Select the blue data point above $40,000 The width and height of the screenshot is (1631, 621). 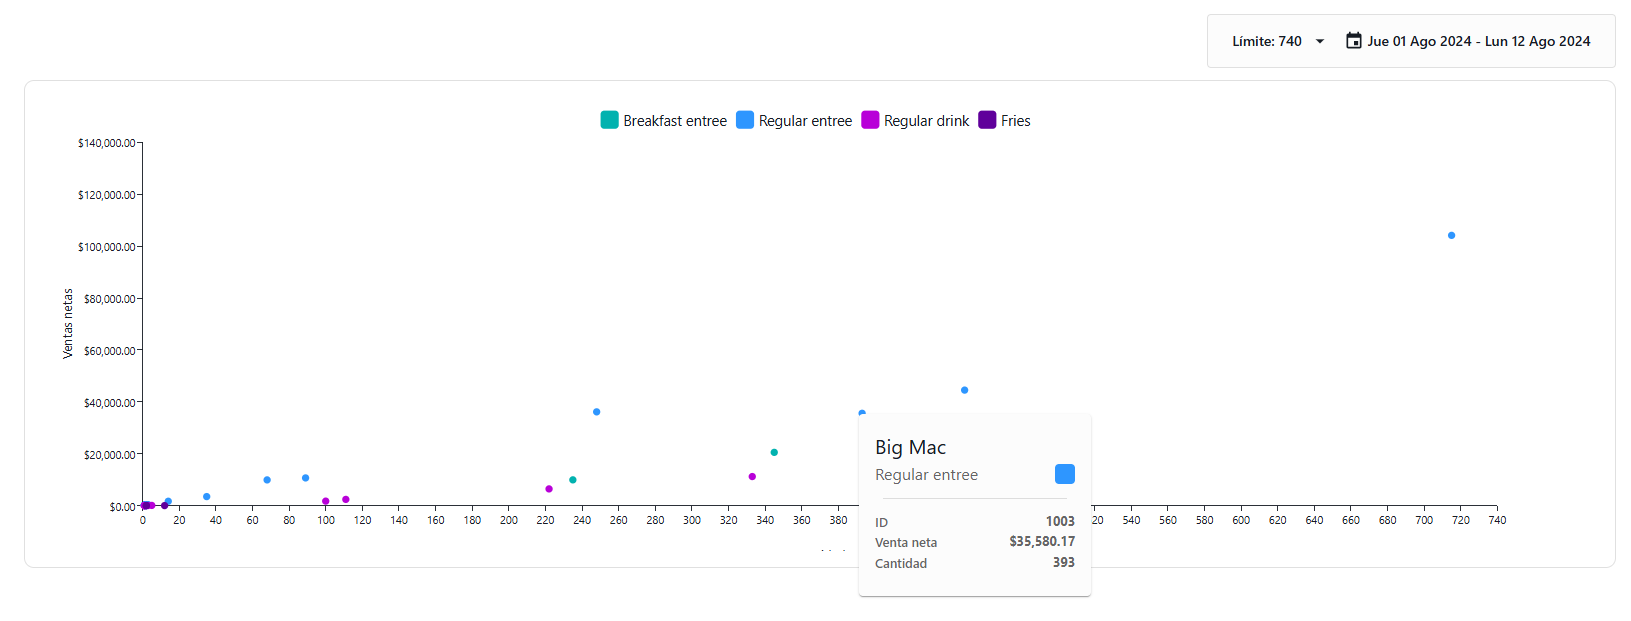coord(964,390)
